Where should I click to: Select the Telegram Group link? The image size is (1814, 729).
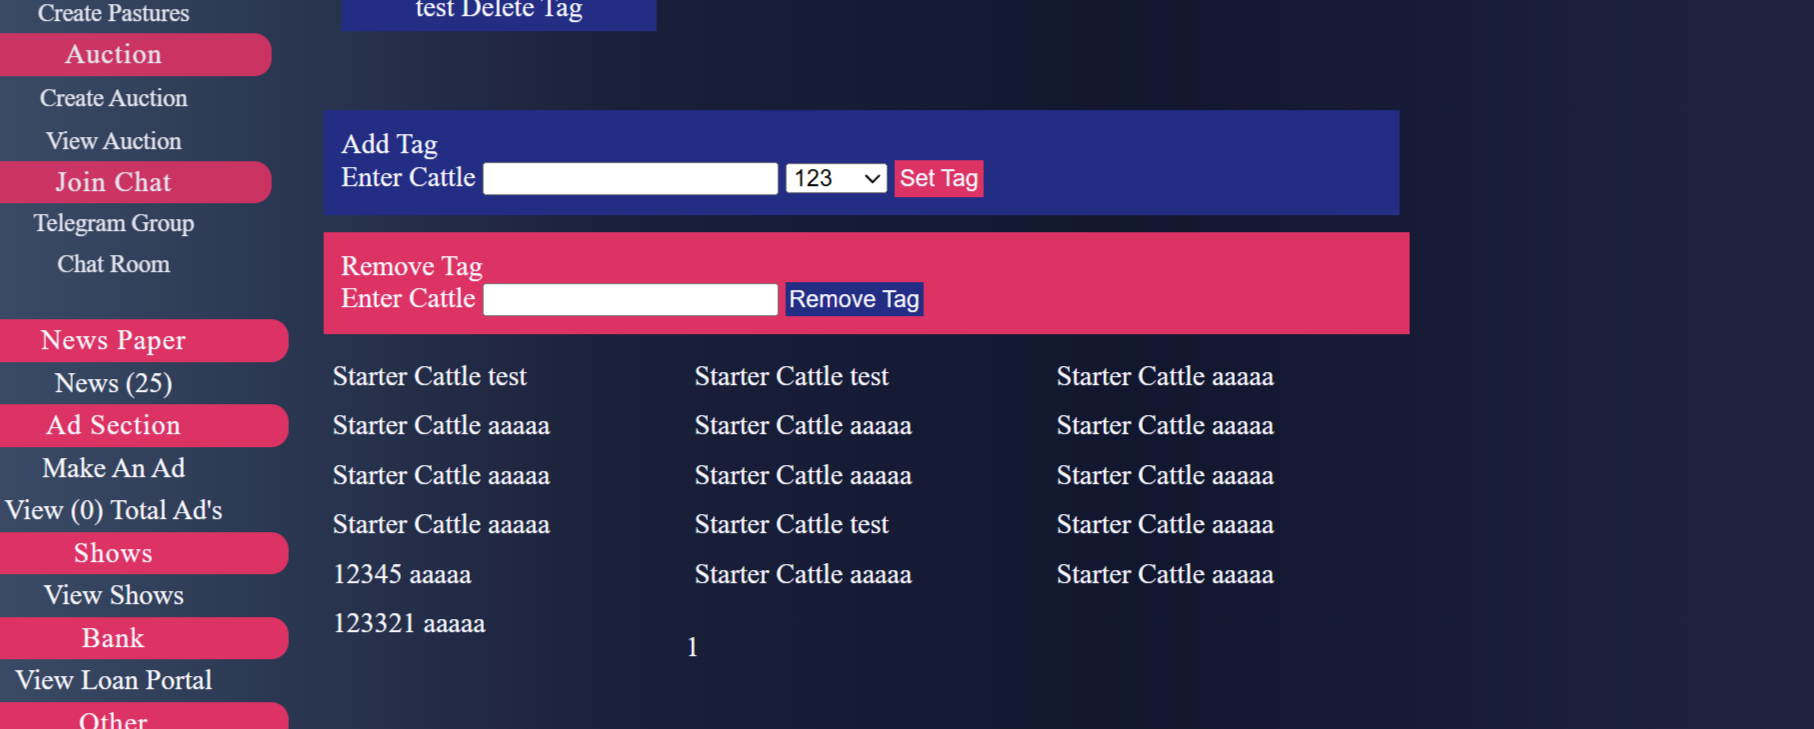[113, 223]
